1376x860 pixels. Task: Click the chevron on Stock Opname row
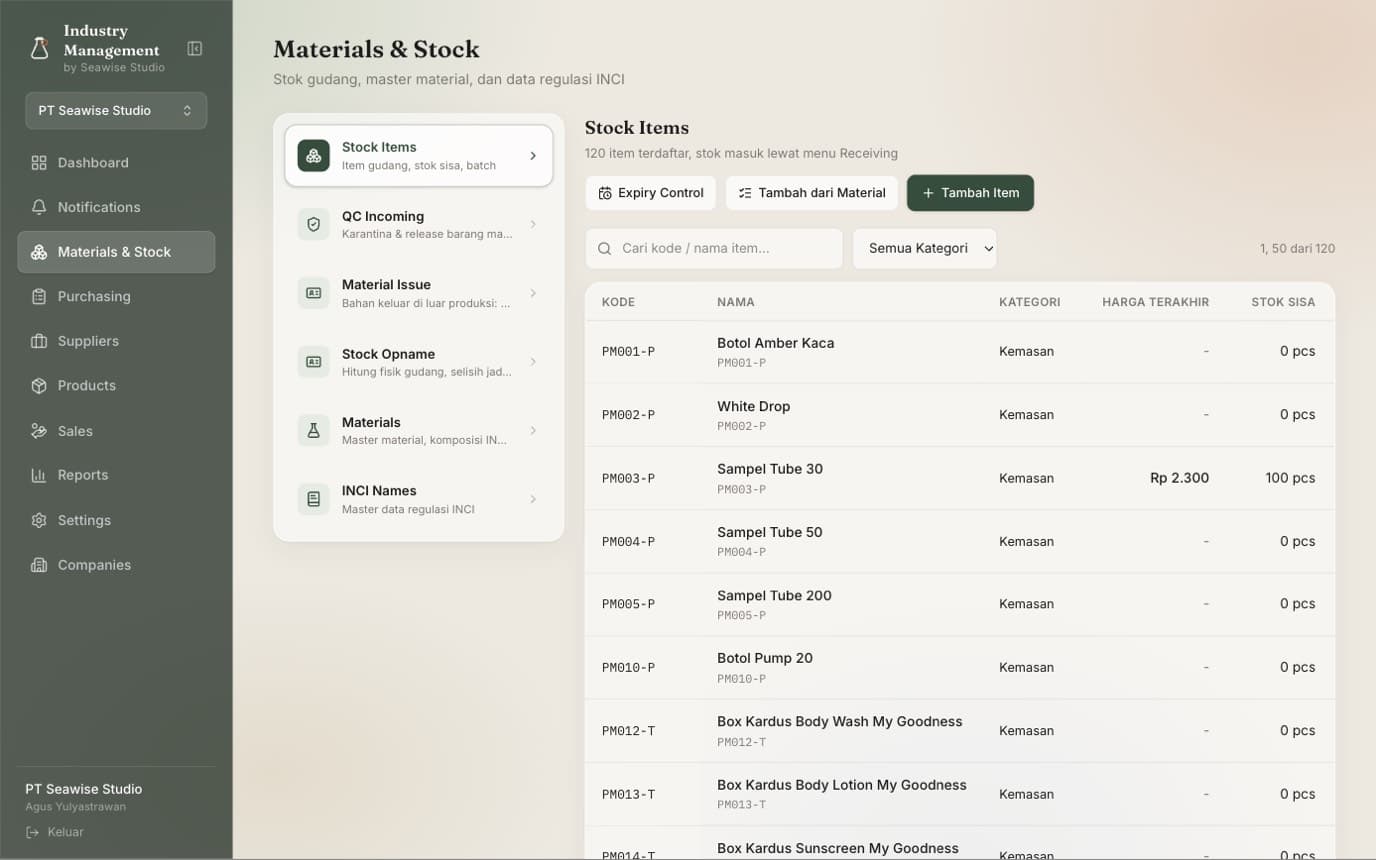533,362
